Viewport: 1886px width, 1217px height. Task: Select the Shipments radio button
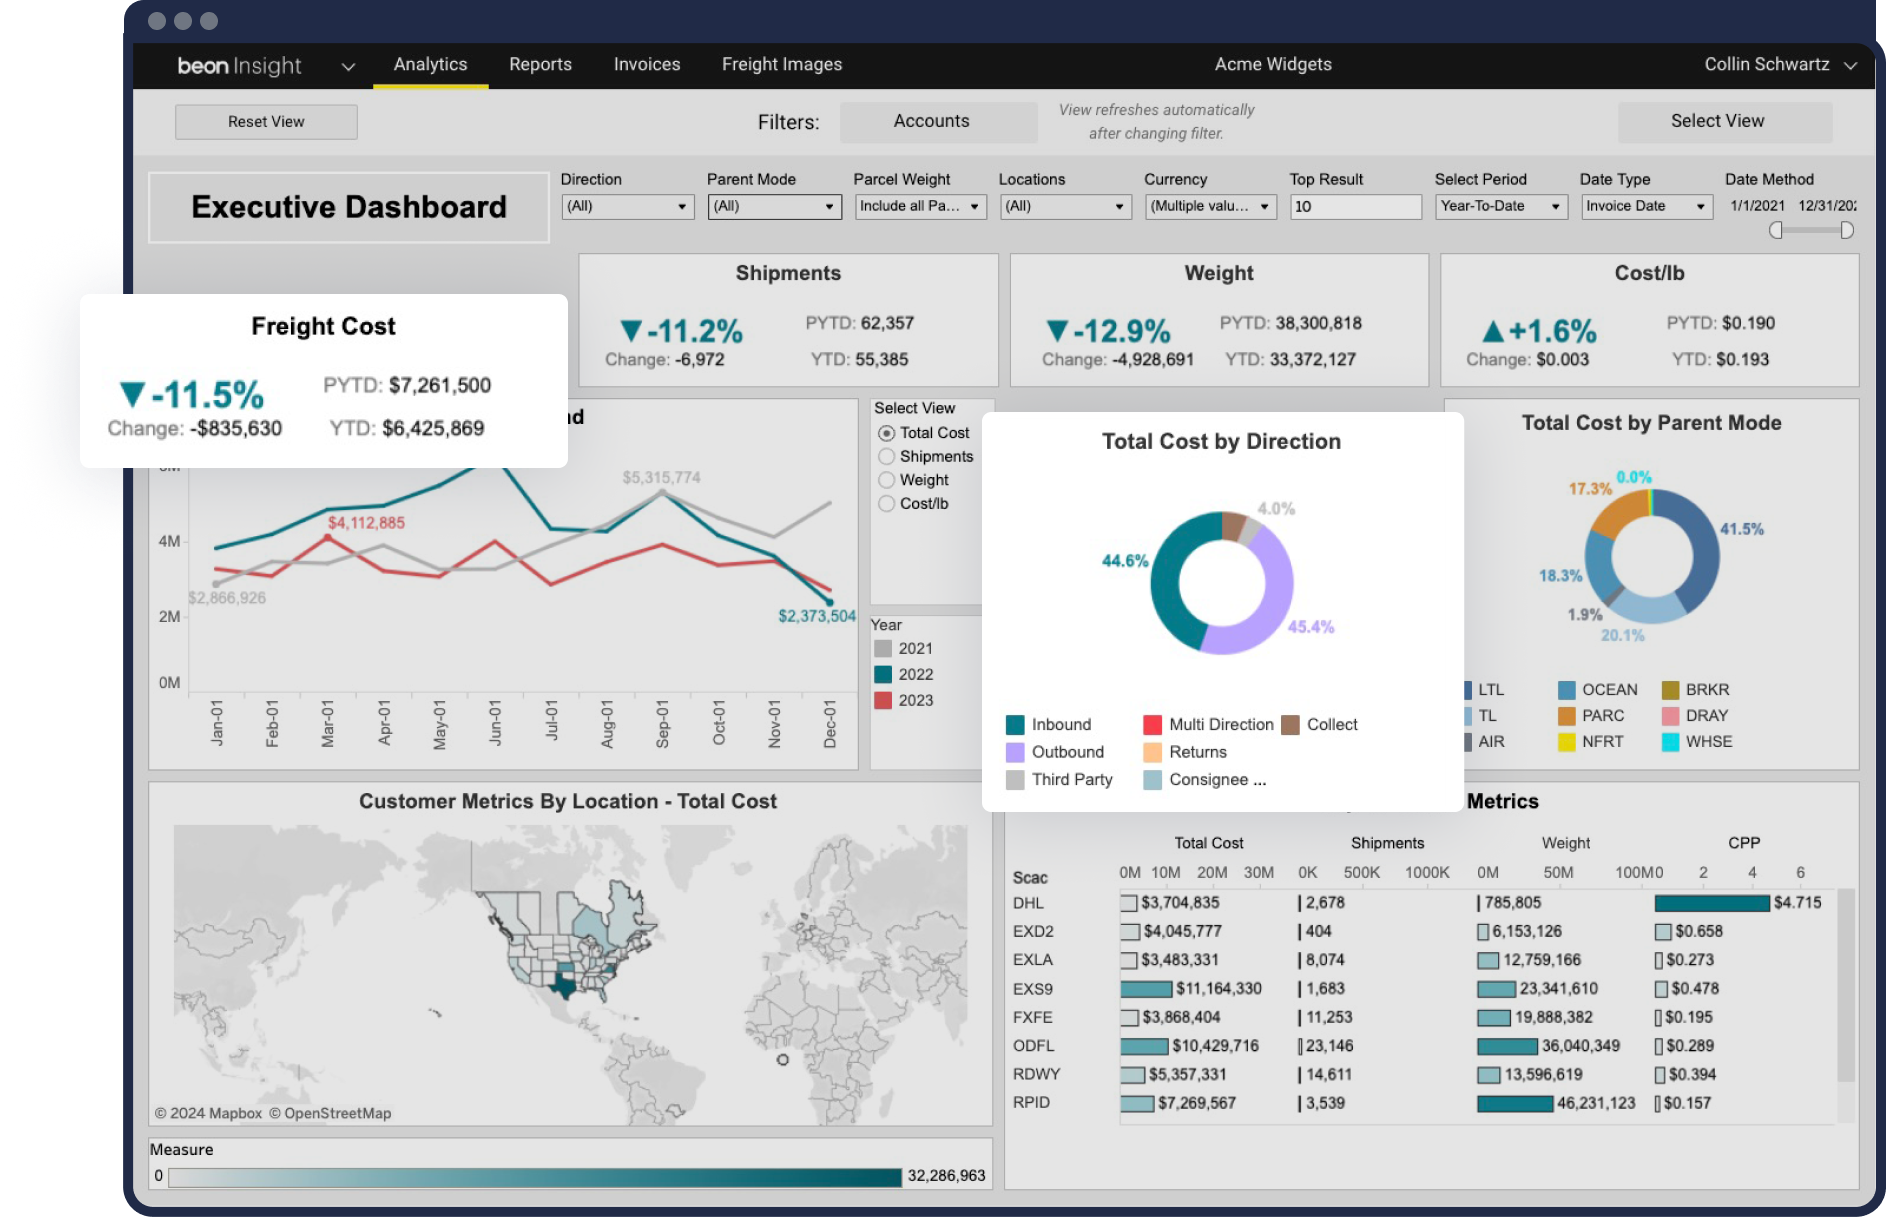[x=886, y=457]
